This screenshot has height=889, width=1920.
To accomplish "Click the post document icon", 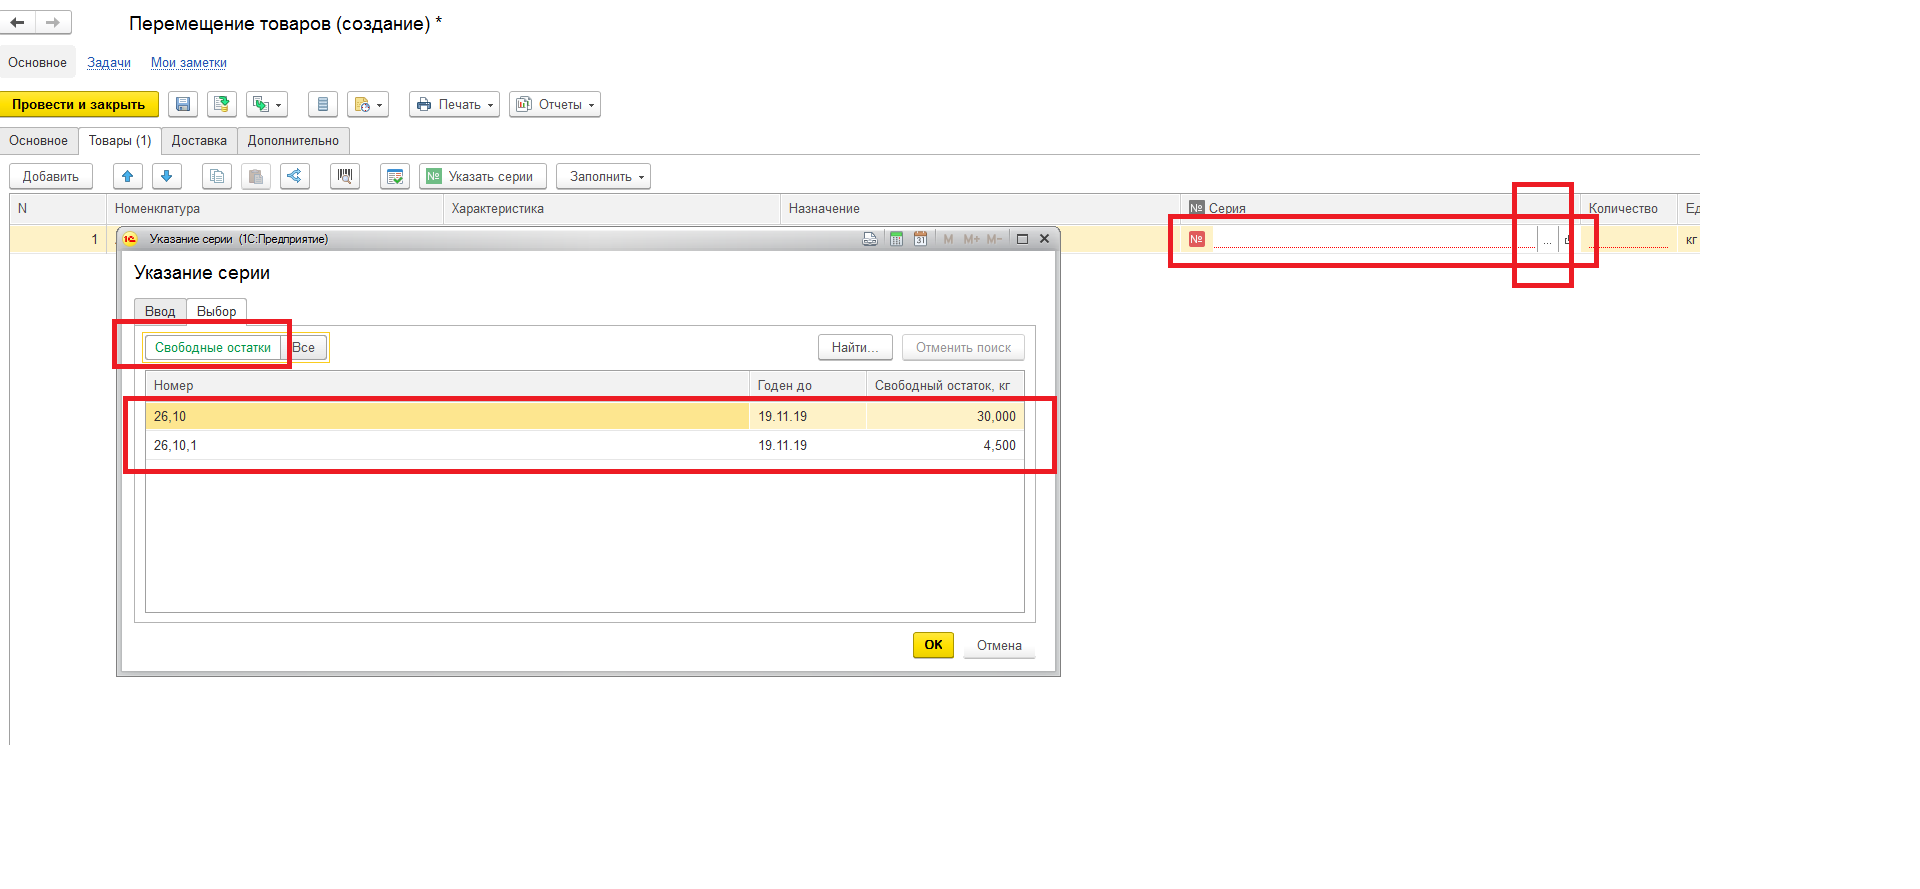I will click(222, 104).
